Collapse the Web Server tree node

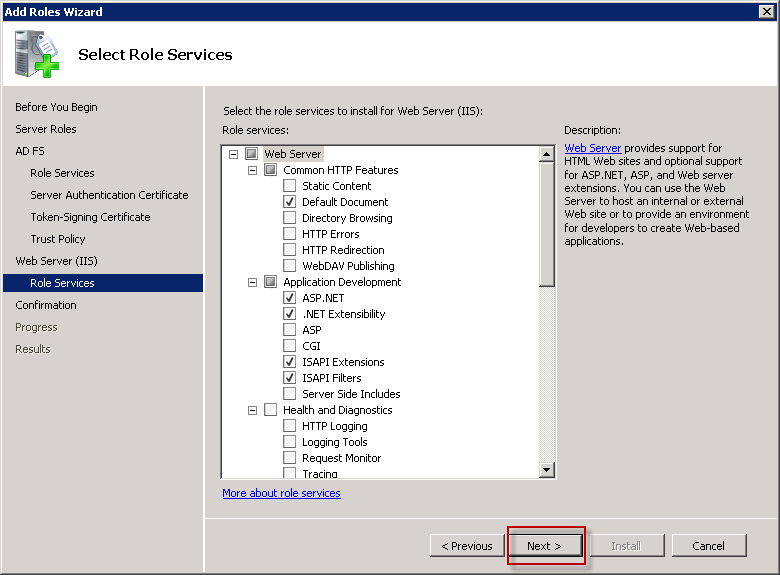(x=233, y=154)
